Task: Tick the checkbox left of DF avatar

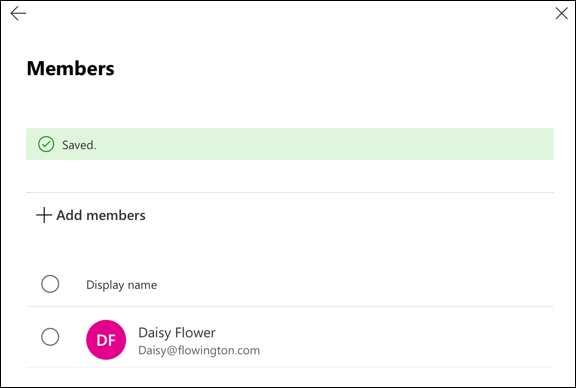Action: 50,337
